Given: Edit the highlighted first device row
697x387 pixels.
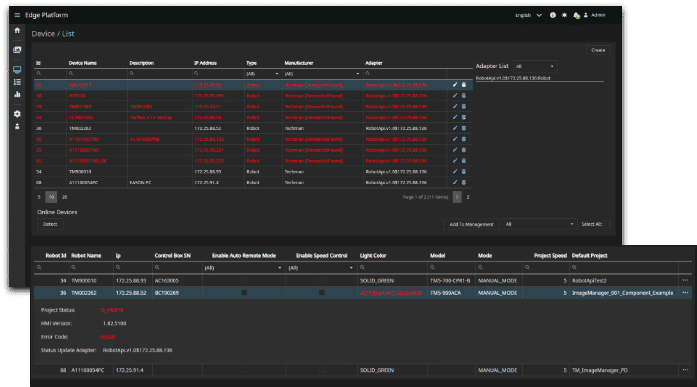Looking at the screenshot, I should point(455,84).
